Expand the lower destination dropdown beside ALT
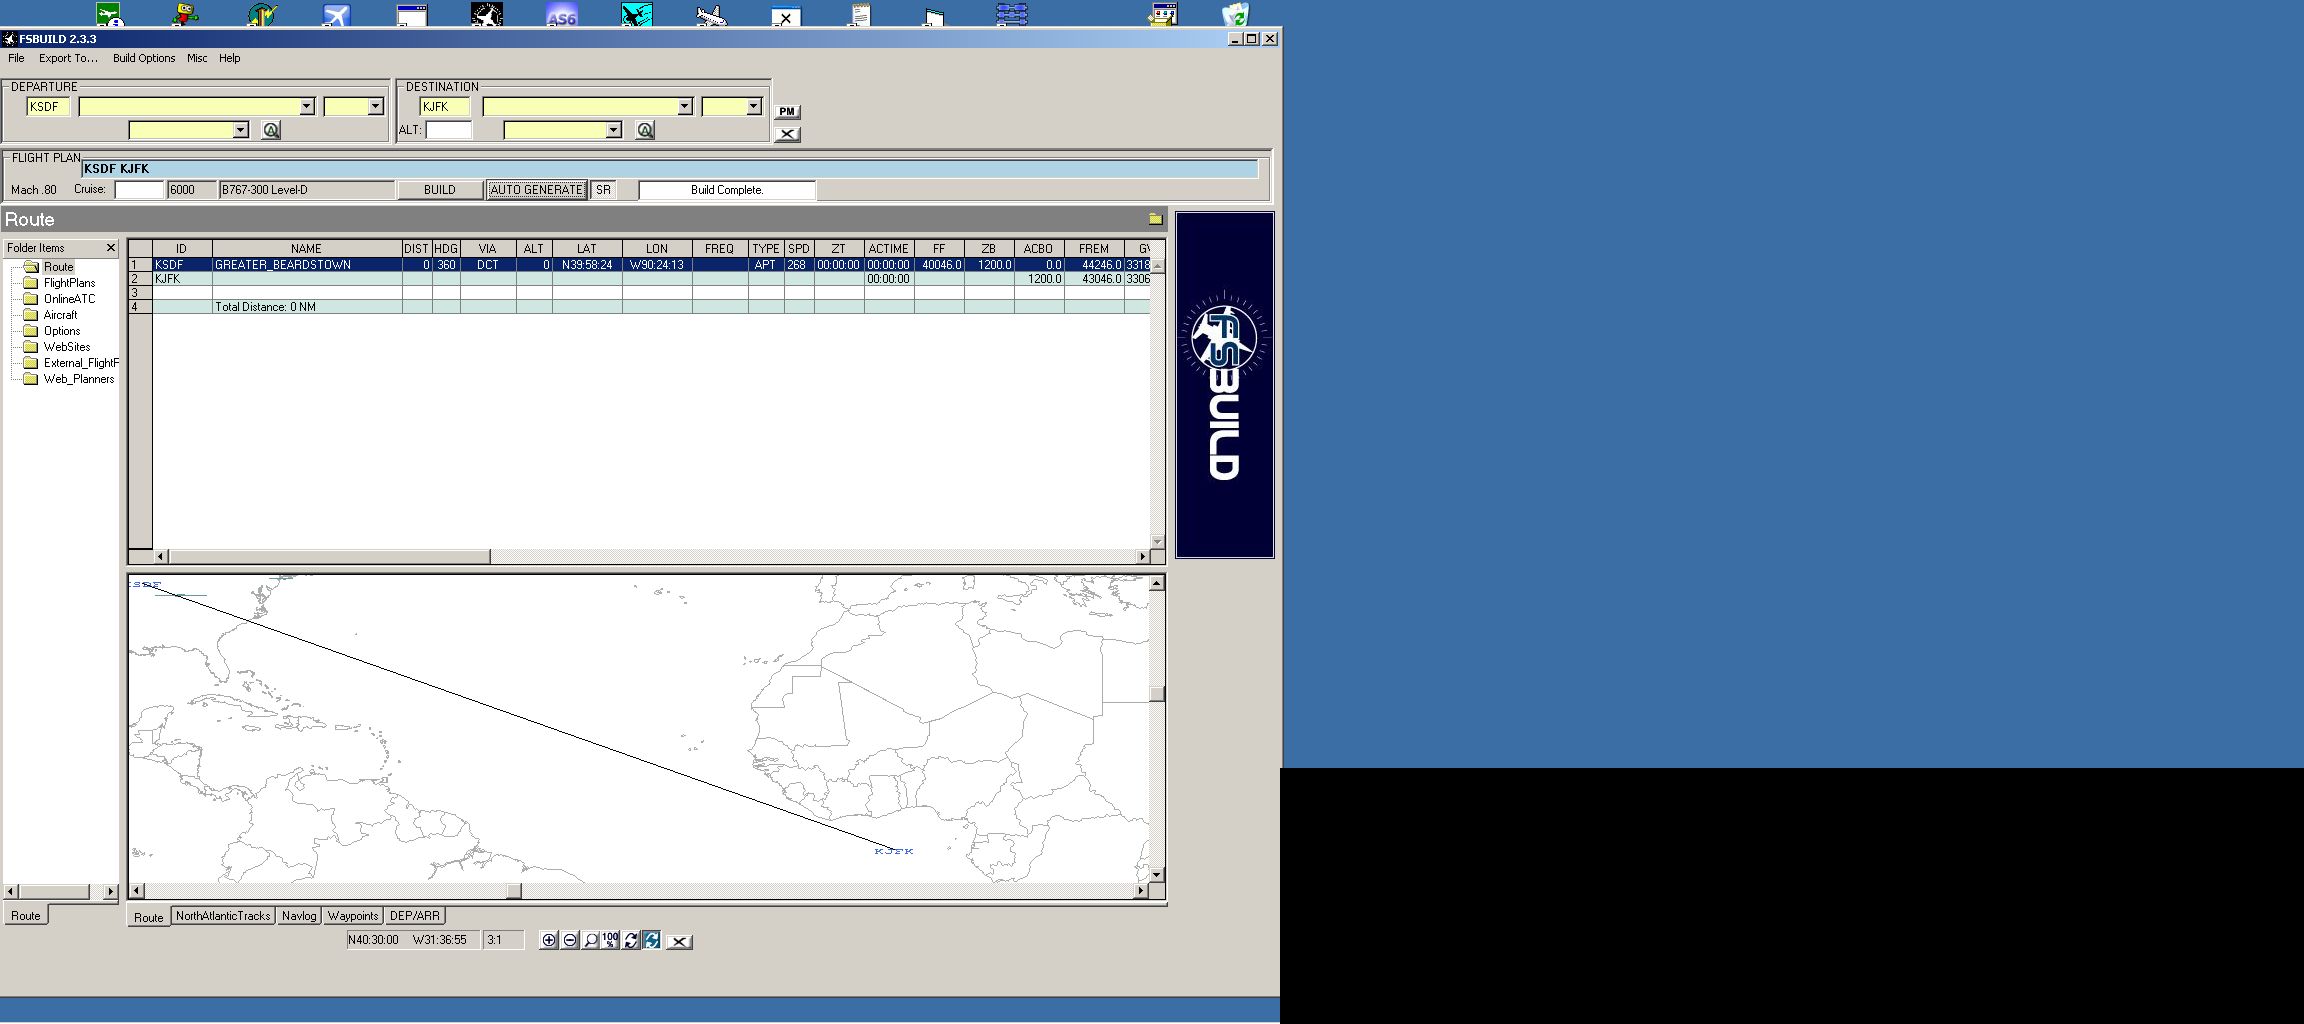2304x1024 pixels. tap(614, 130)
